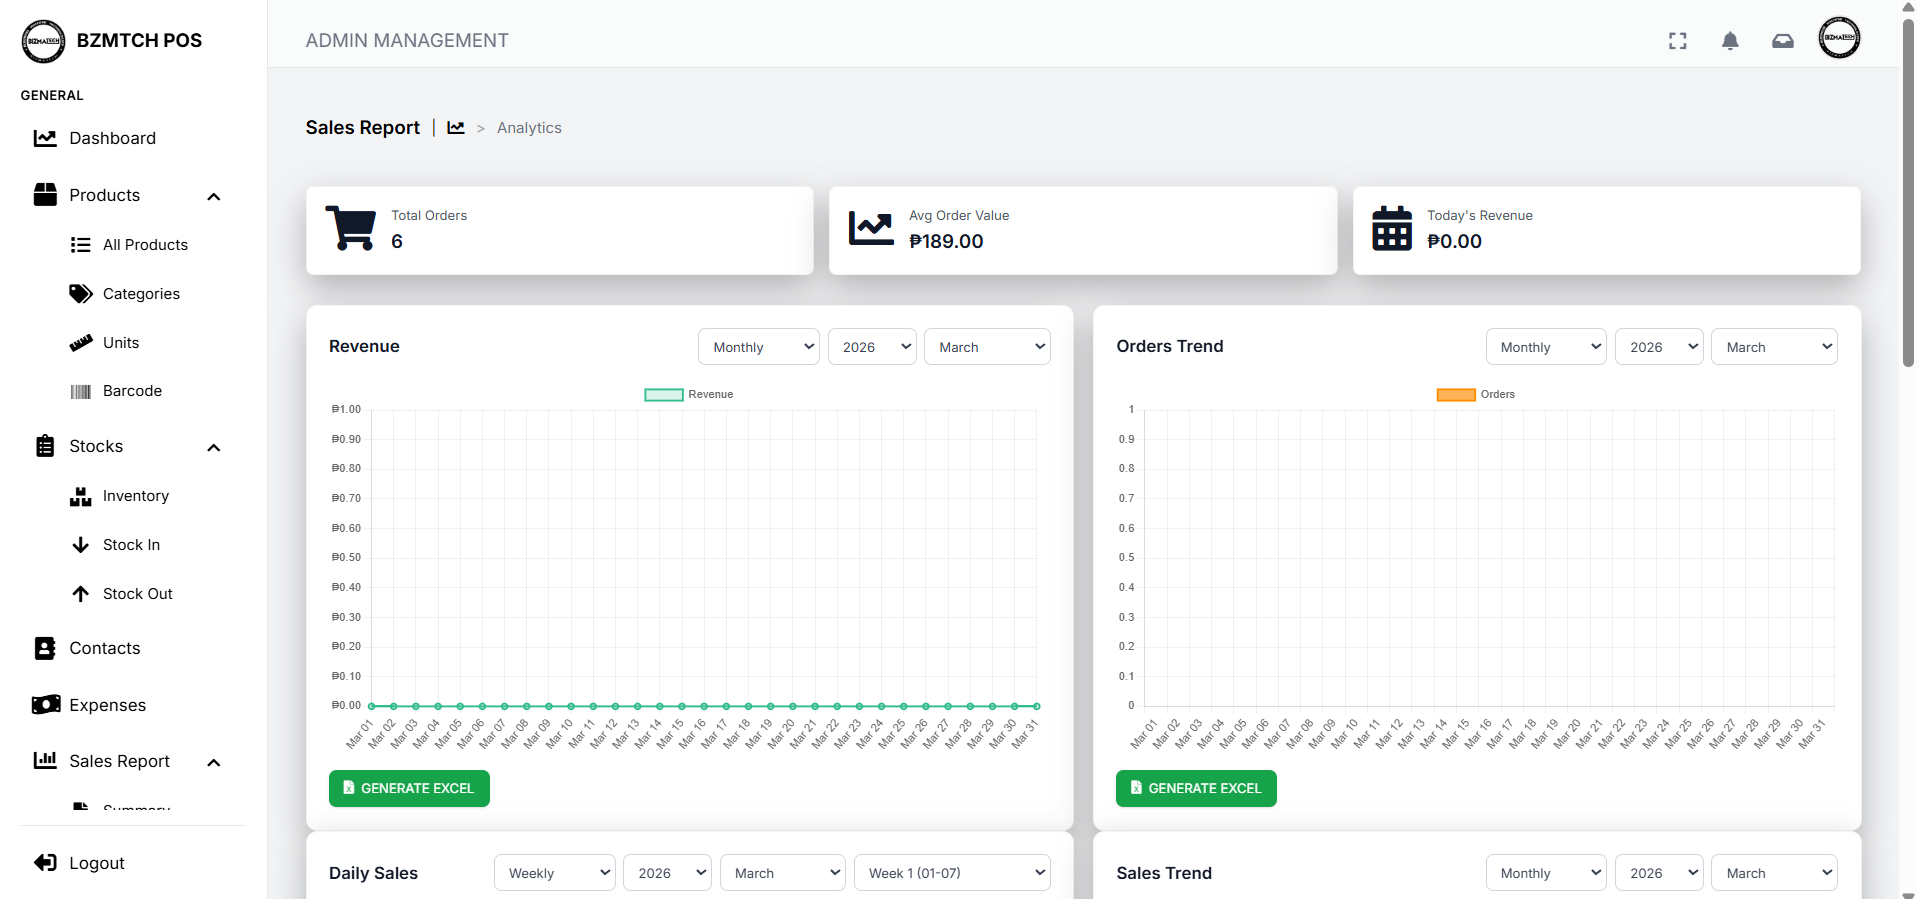Open the user profile avatar in header
1917x899 pixels.
pos(1838,39)
